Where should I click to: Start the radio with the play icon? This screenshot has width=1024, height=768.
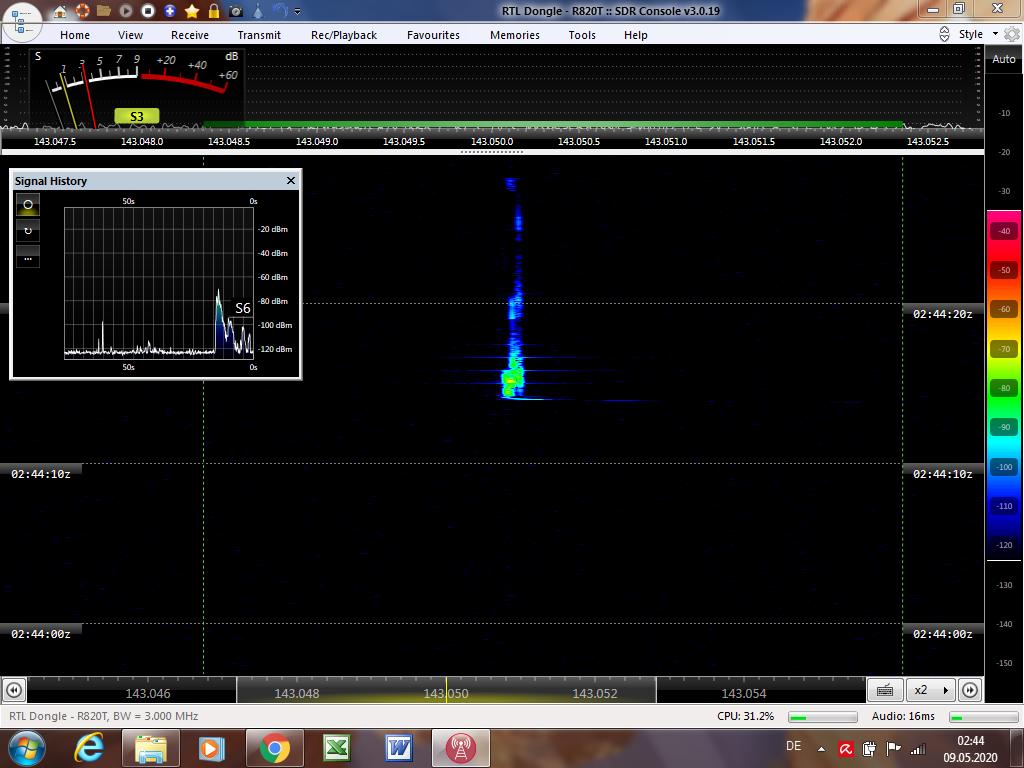click(125, 11)
